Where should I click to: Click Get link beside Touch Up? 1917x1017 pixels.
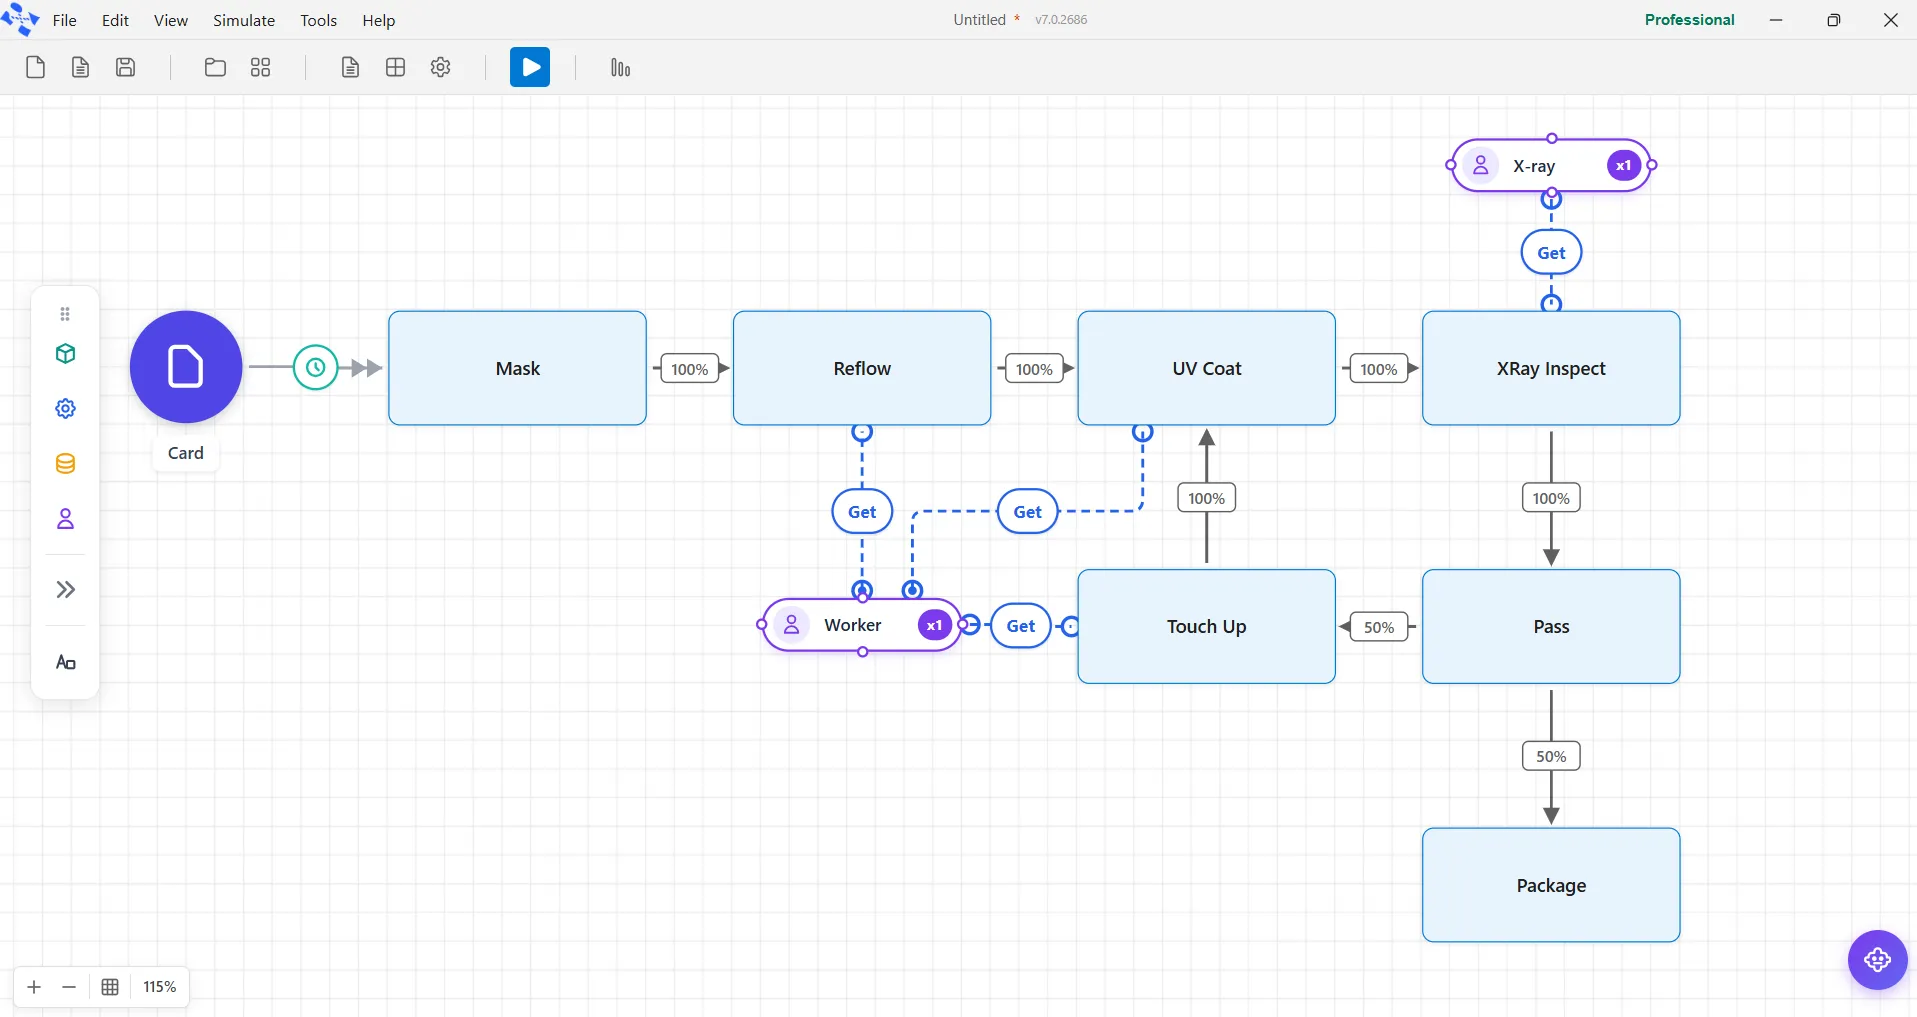tap(1021, 626)
